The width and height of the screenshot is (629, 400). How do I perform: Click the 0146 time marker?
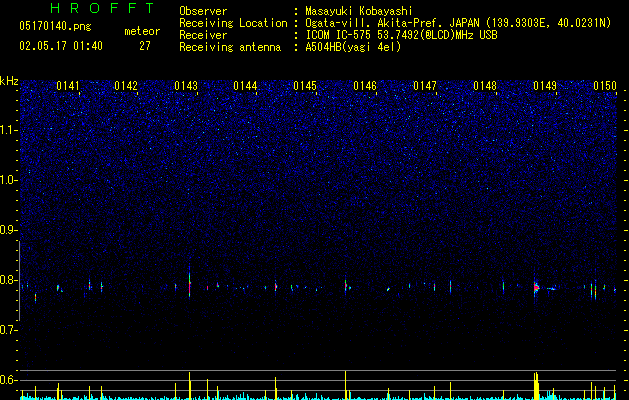(365, 86)
